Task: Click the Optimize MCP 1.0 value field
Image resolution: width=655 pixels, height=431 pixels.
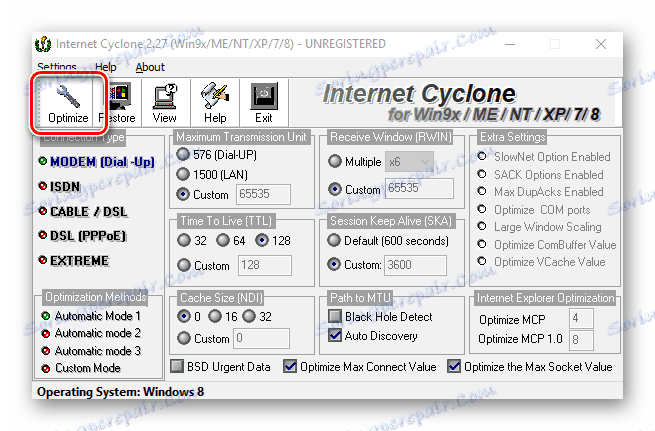Action: point(581,340)
